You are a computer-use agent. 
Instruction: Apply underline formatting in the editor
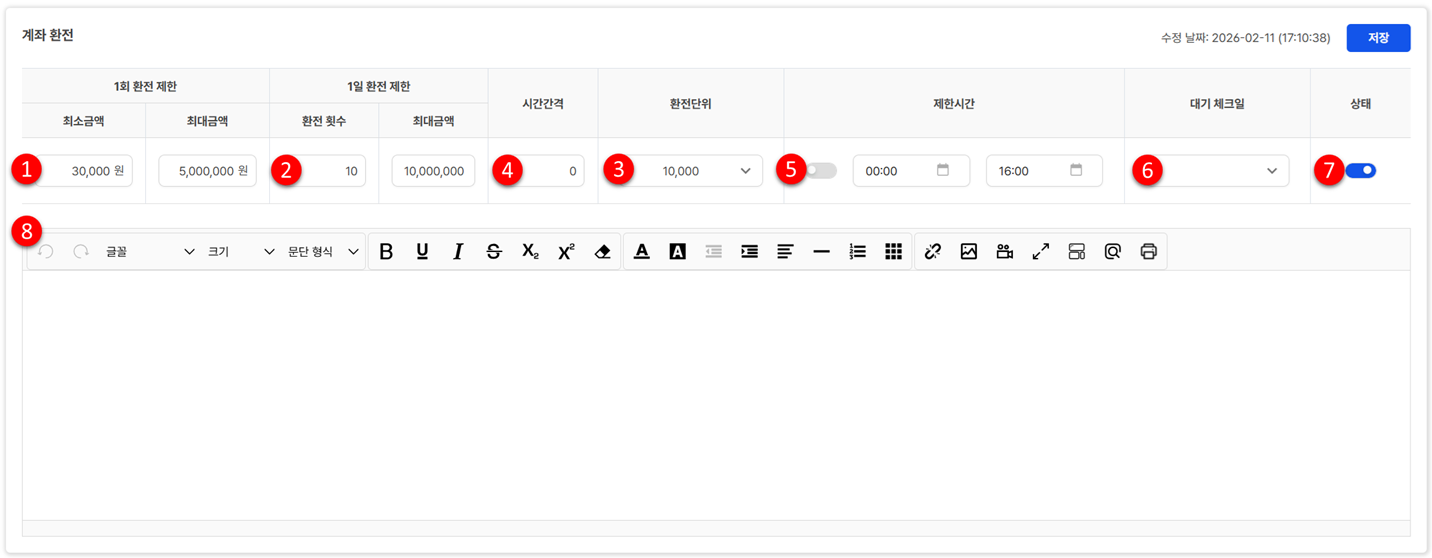(x=422, y=252)
